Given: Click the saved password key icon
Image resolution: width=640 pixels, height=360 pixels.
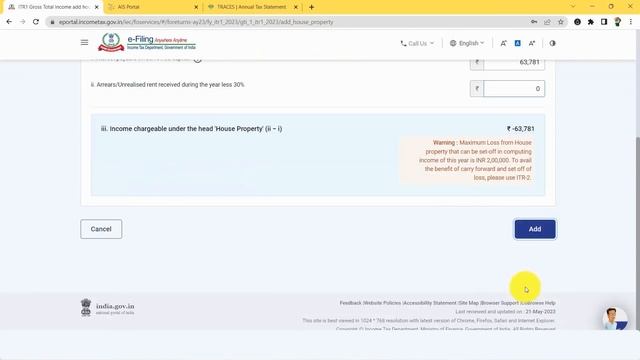Looking at the screenshot, I should click(x=534, y=22).
